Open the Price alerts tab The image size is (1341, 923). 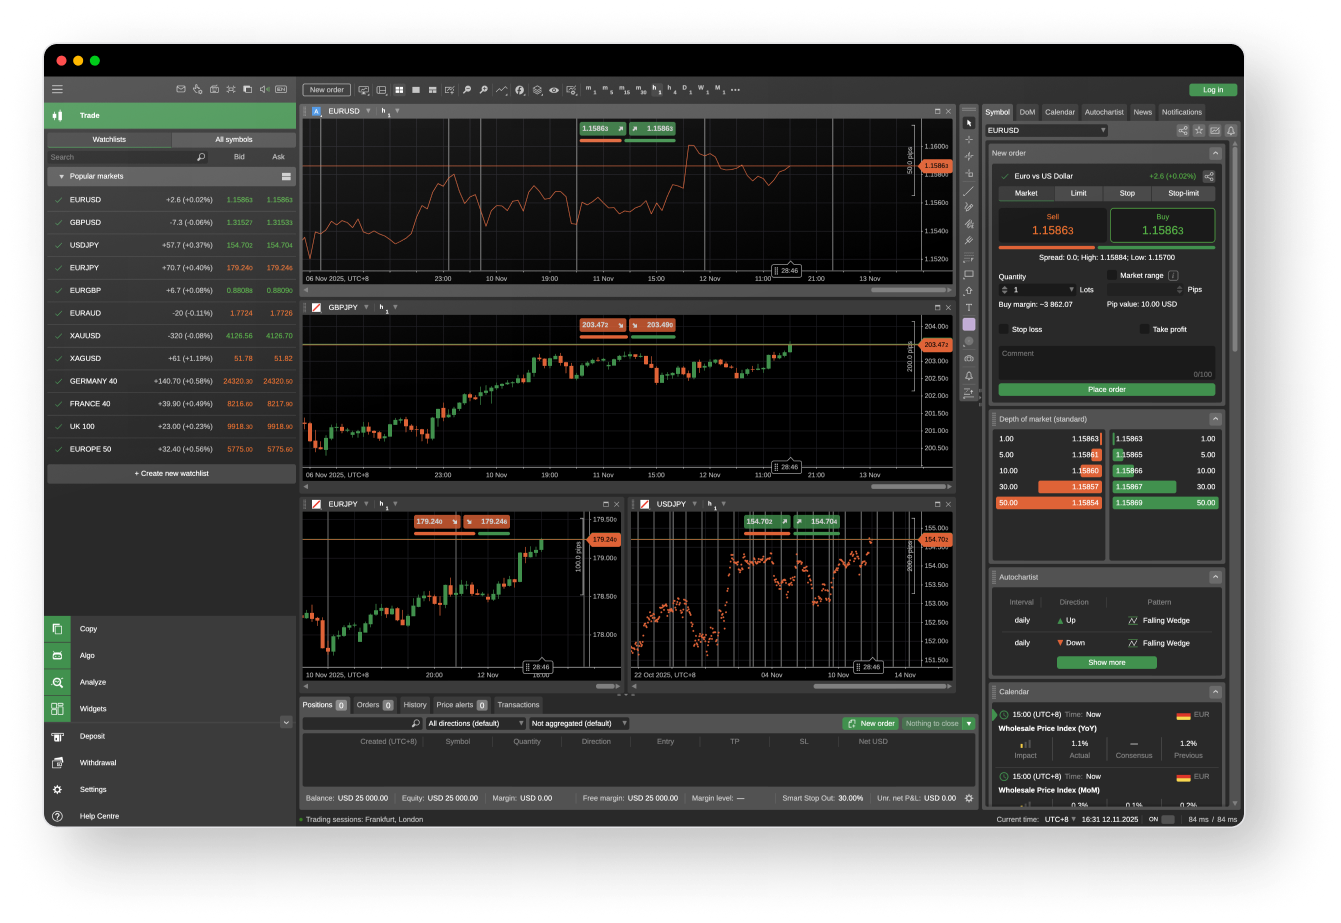[x=455, y=705]
